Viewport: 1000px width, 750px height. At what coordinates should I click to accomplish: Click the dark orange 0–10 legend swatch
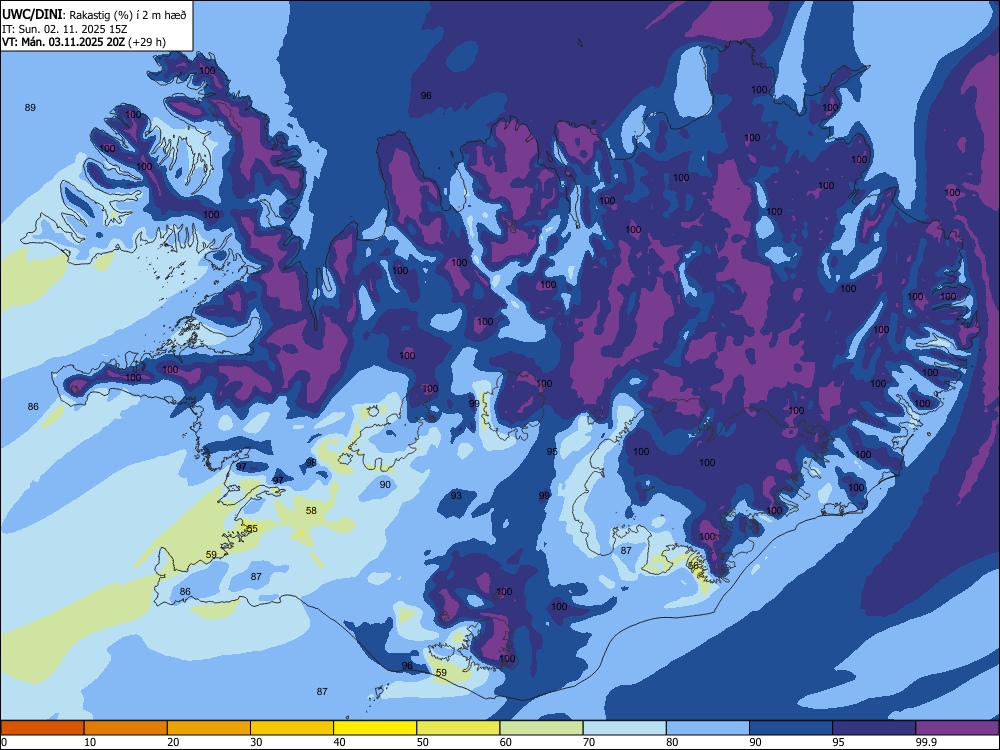pos(42,728)
